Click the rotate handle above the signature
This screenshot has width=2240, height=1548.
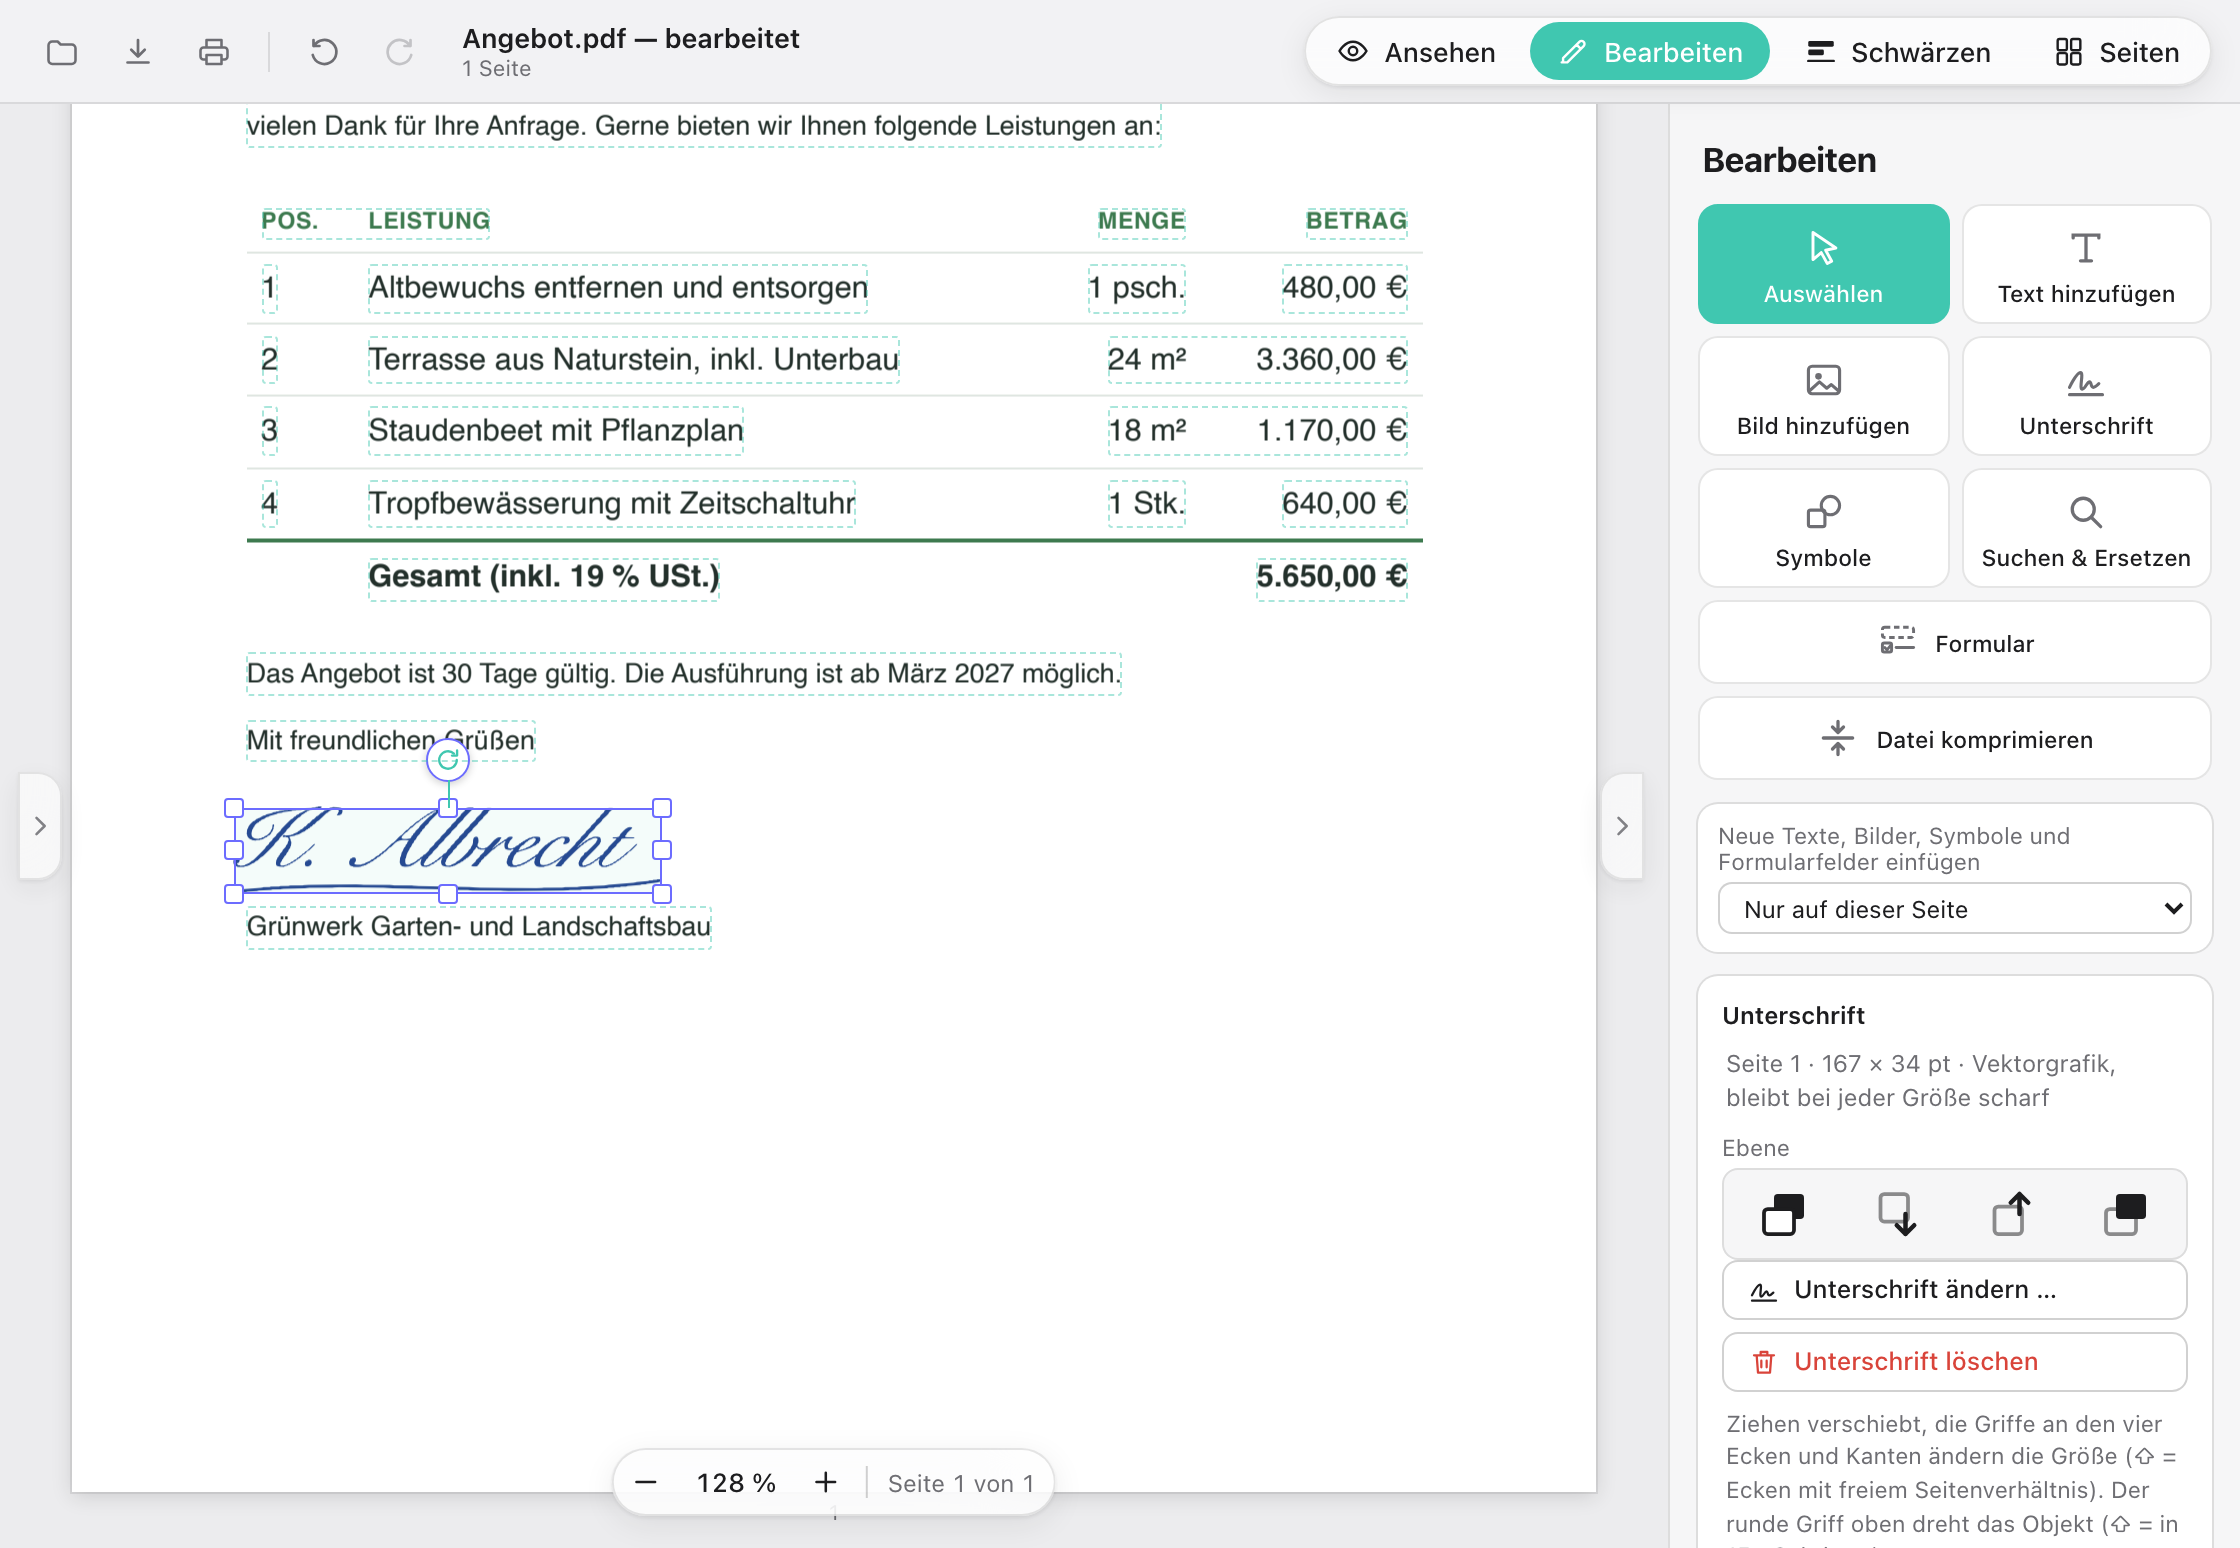(x=448, y=760)
